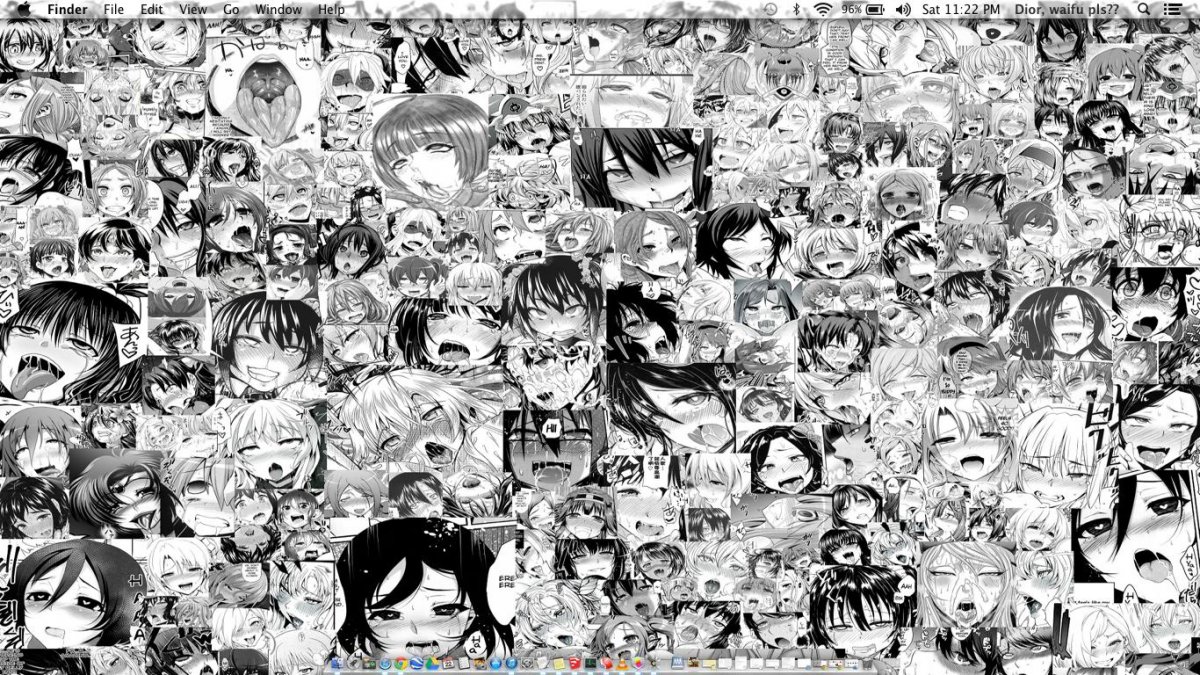Click the Edit menu
Image resolution: width=1200 pixels, height=675 pixels.
pyautogui.click(x=151, y=9)
